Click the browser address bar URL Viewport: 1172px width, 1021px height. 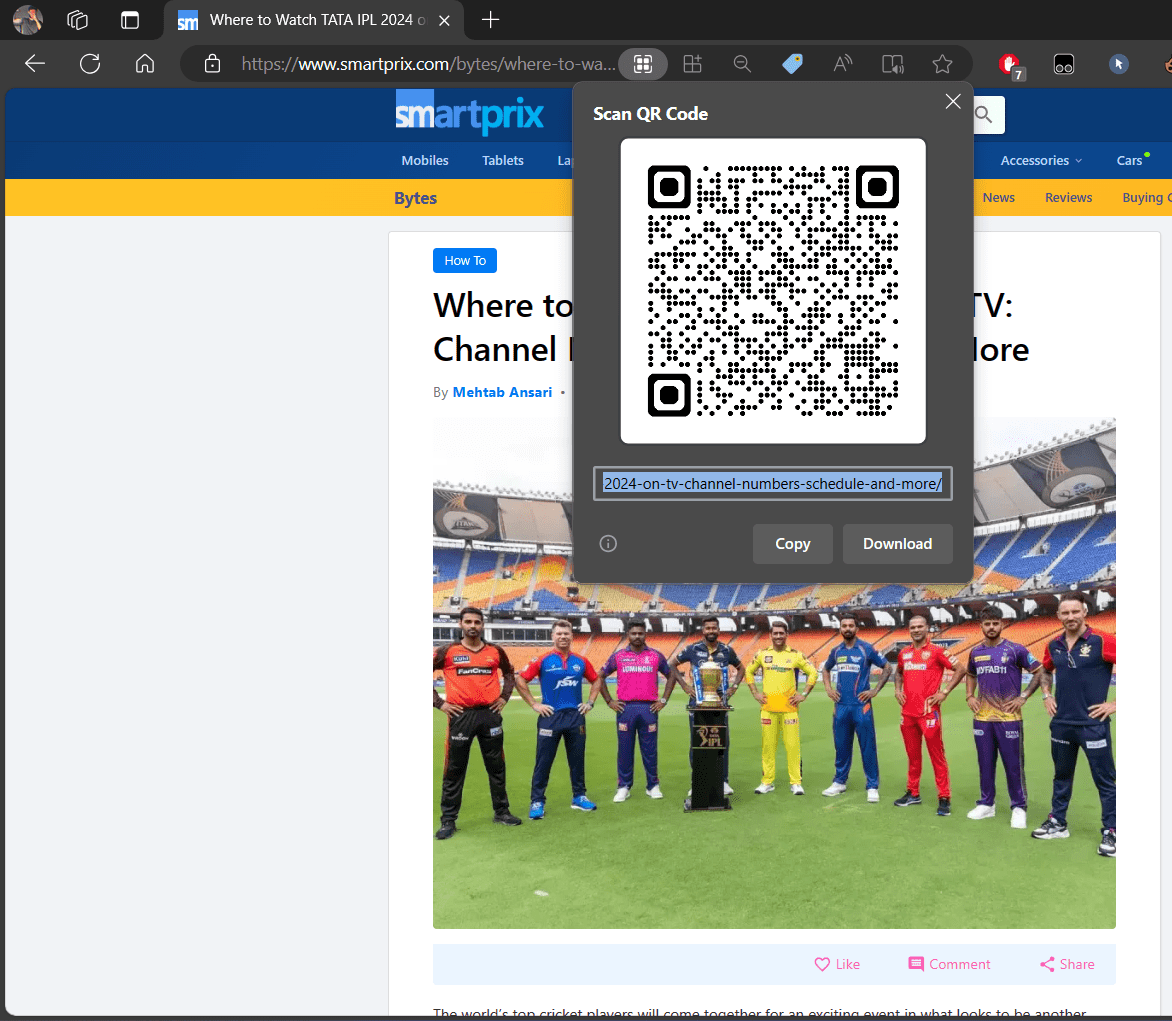tap(428, 64)
